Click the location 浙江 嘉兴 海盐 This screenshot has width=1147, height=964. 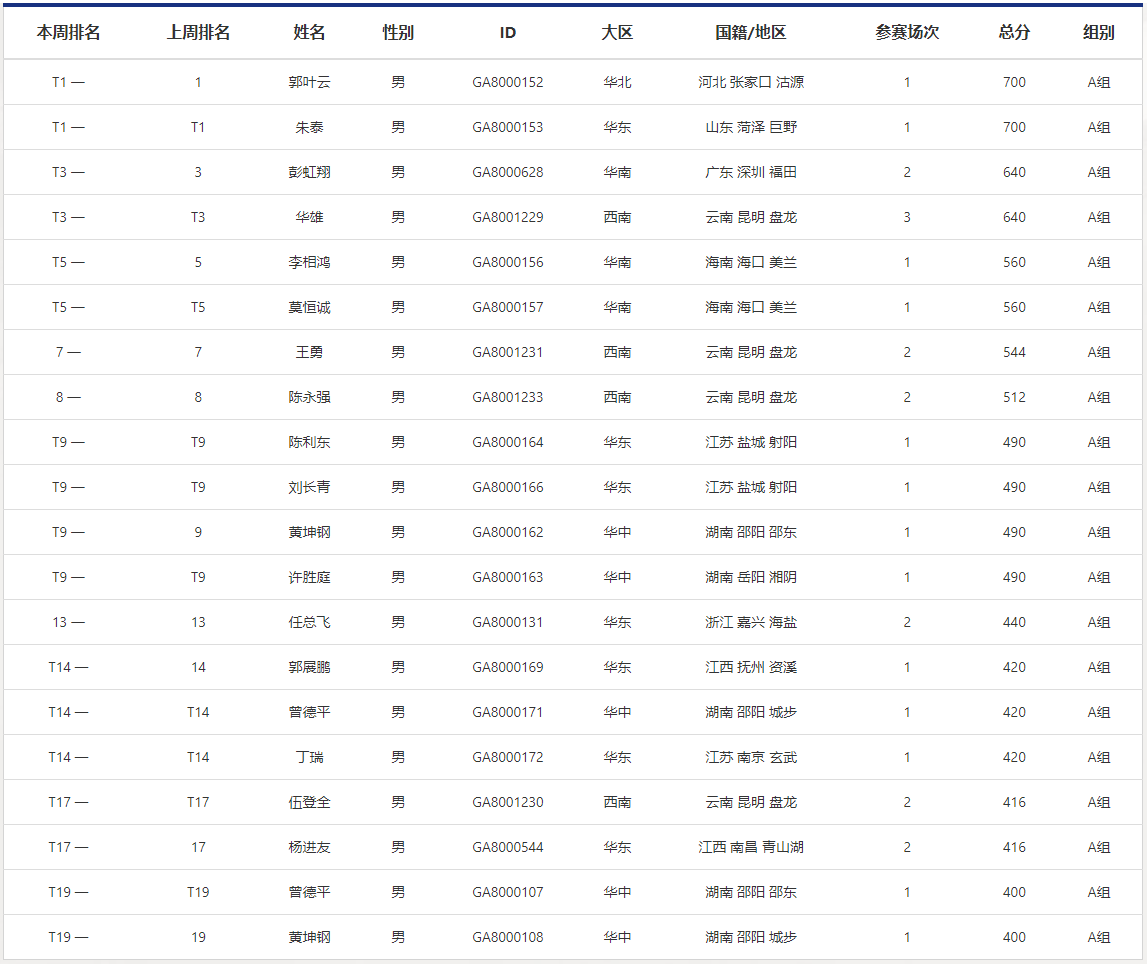[x=751, y=622]
